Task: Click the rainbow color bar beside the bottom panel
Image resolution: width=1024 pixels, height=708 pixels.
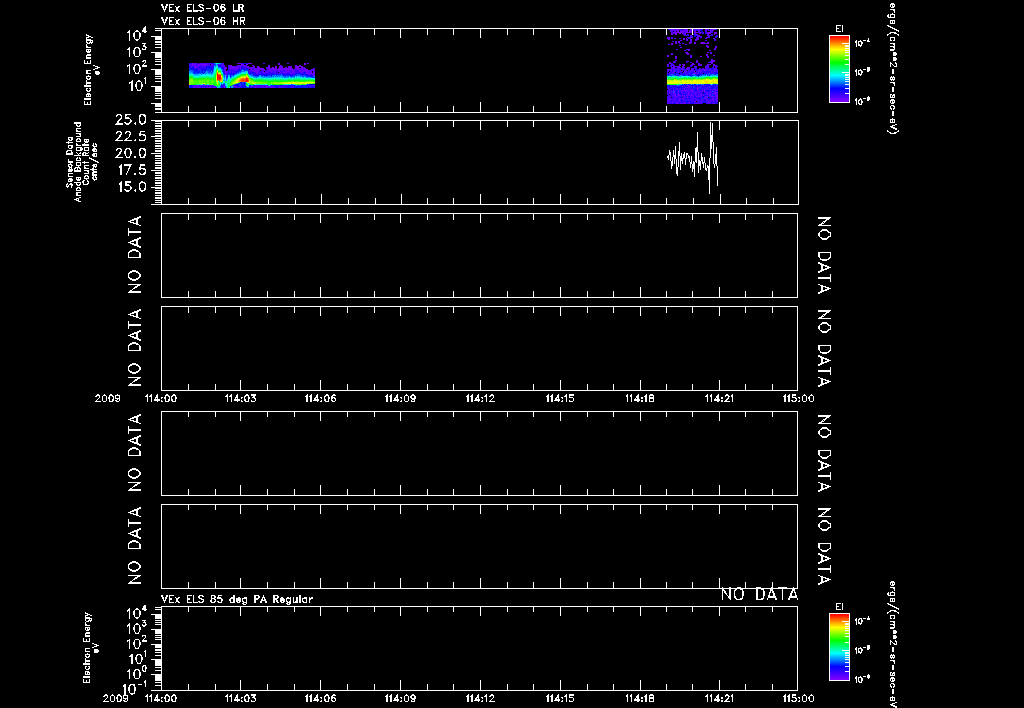Action: point(839,647)
